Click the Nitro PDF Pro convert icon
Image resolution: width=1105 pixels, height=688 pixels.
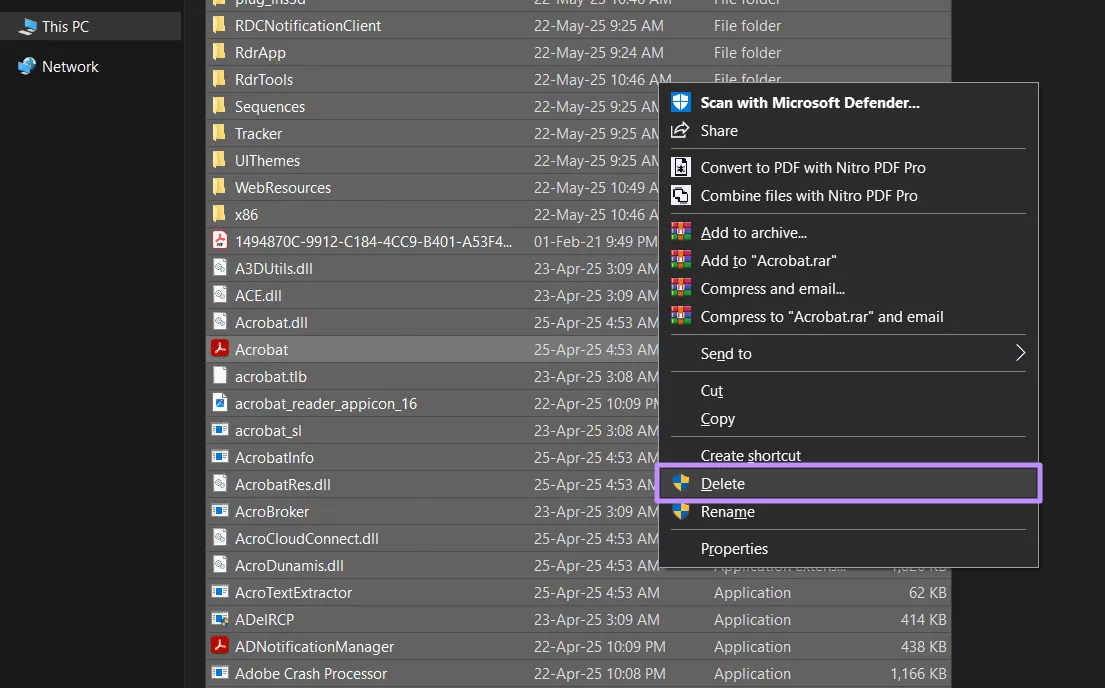point(681,167)
